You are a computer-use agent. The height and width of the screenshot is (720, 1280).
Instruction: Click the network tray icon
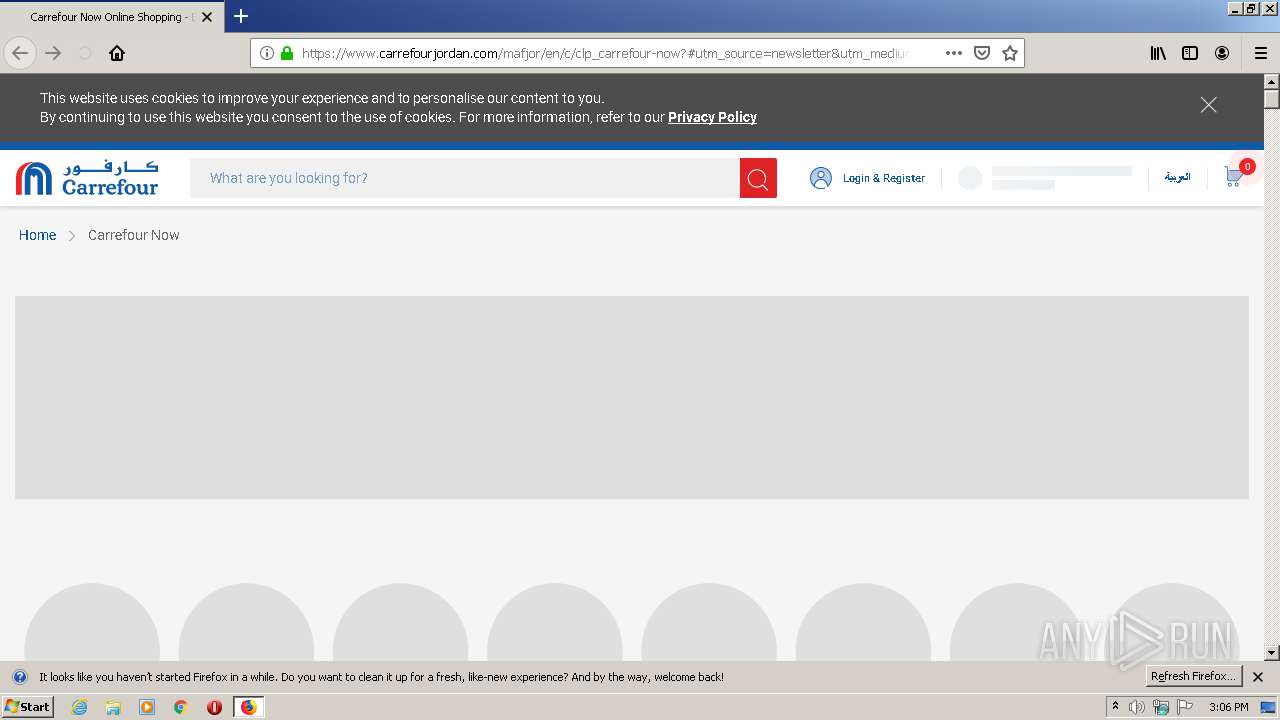pyautogui.click(x=1161, y=707)
